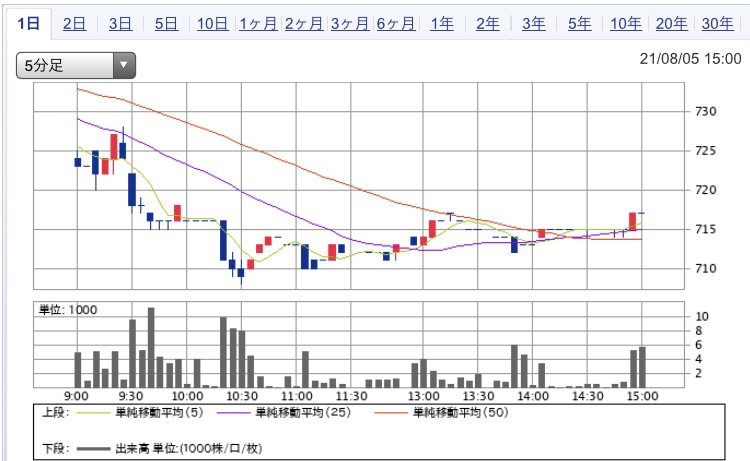
Task: Click the 9:30 time axis label
Action: pos(131,396)
